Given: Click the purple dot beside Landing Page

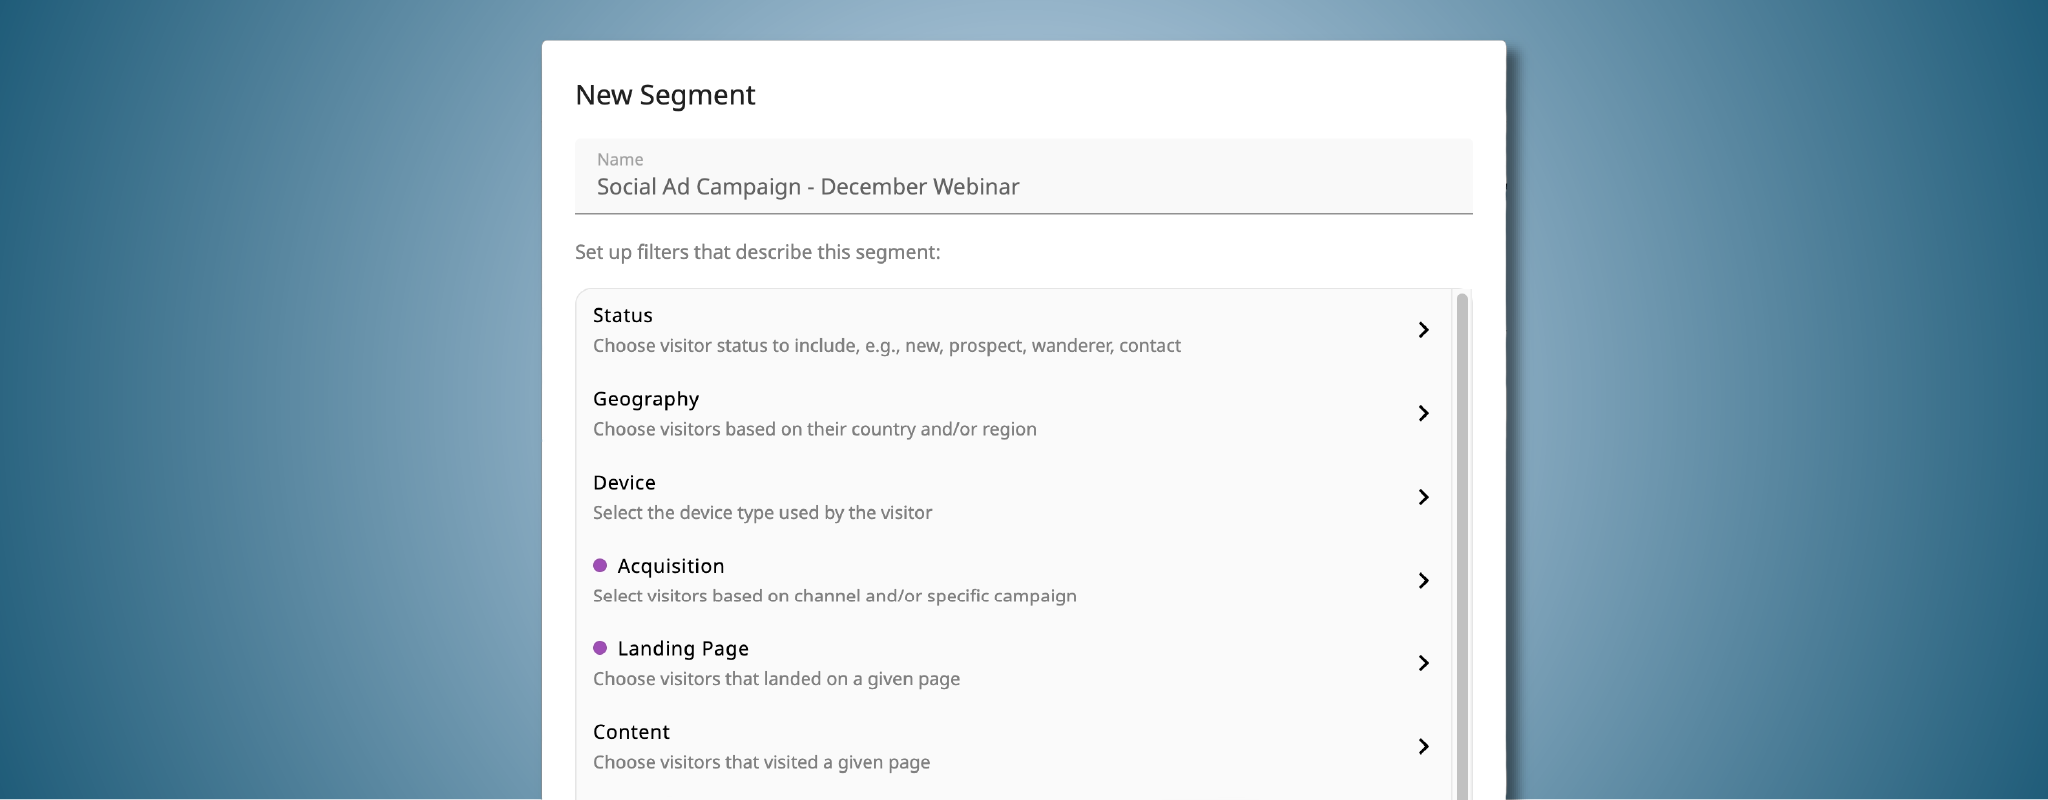Looking at the screenshot, I should [600, 648].
